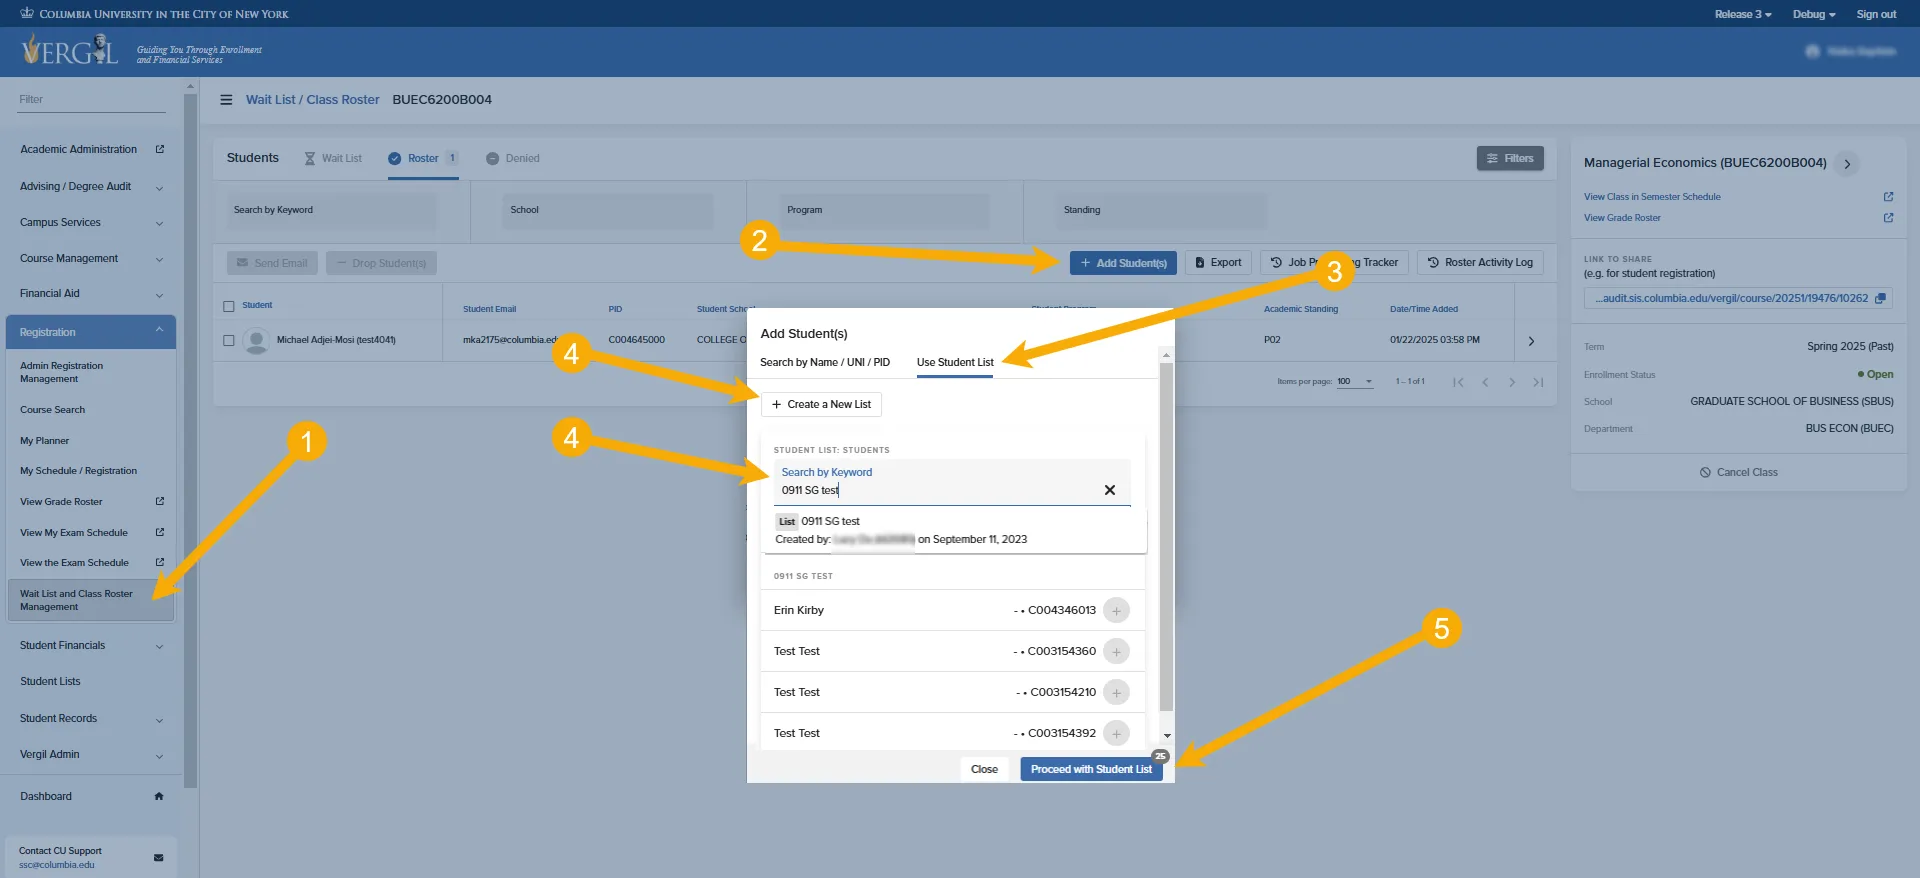Check the Michael Adjei-Mosi row checkbox
Viewport: 1920px width, 878px height.
pos(229,340)
